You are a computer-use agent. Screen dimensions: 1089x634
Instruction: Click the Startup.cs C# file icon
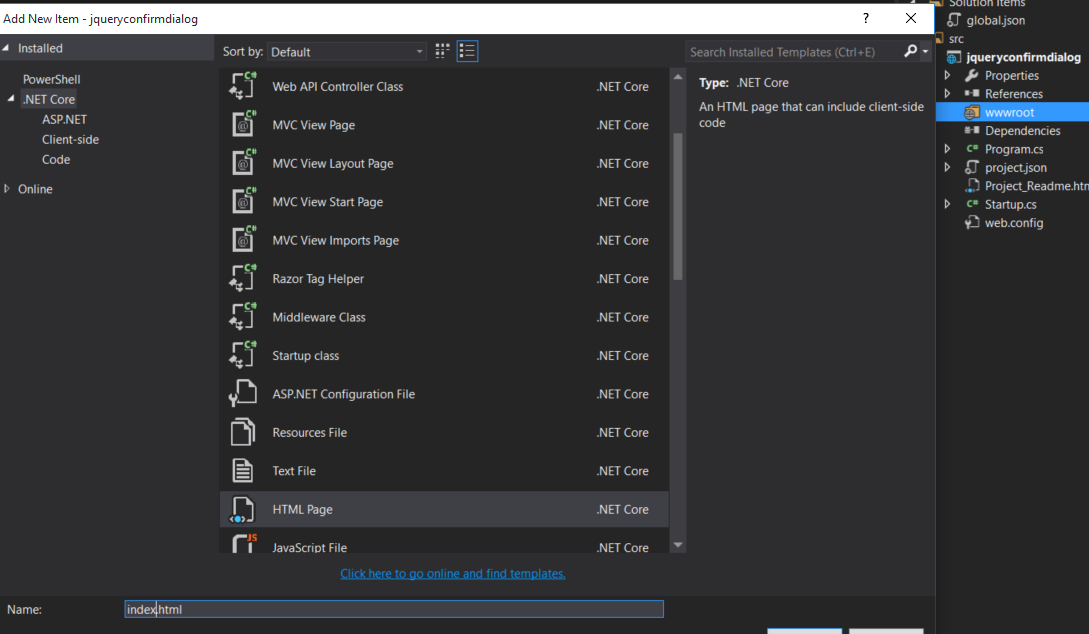[x=972, y=204]
